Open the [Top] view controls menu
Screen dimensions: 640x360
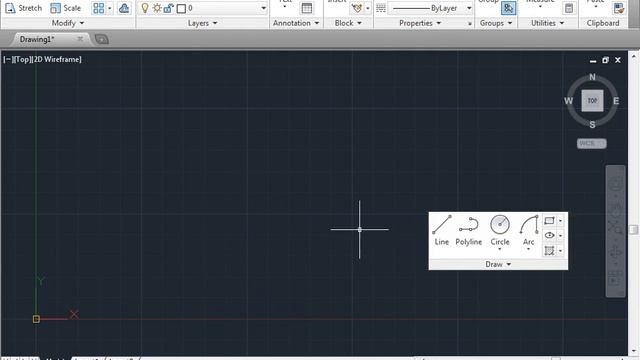point(22,60)
